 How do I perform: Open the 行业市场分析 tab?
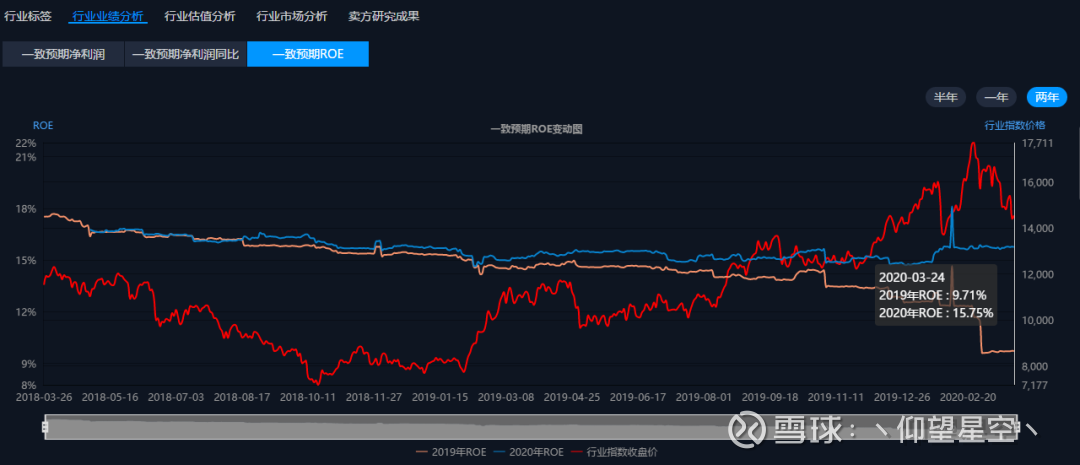coord(291,17)
